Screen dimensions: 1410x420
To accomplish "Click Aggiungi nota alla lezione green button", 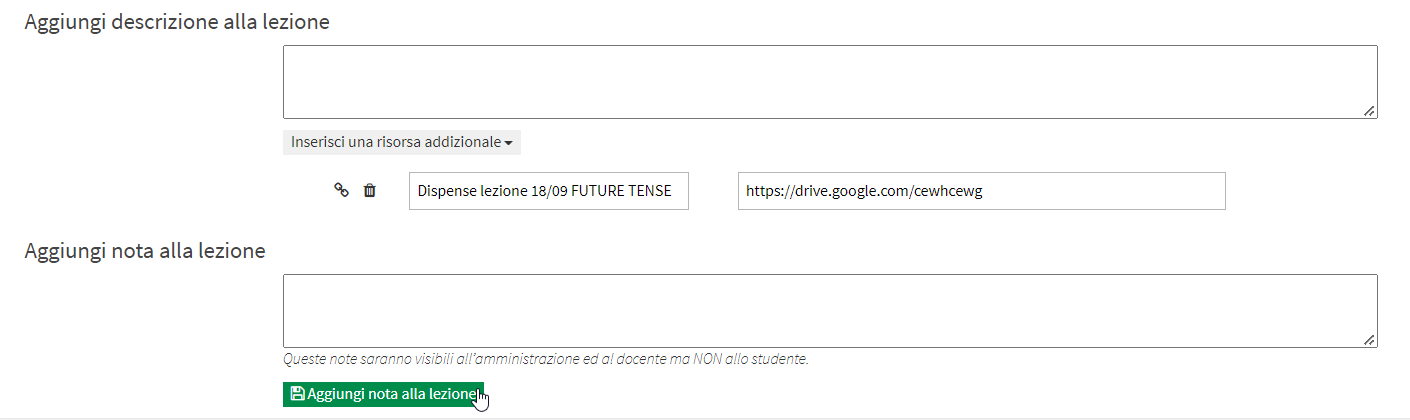I will click(383, 394).
